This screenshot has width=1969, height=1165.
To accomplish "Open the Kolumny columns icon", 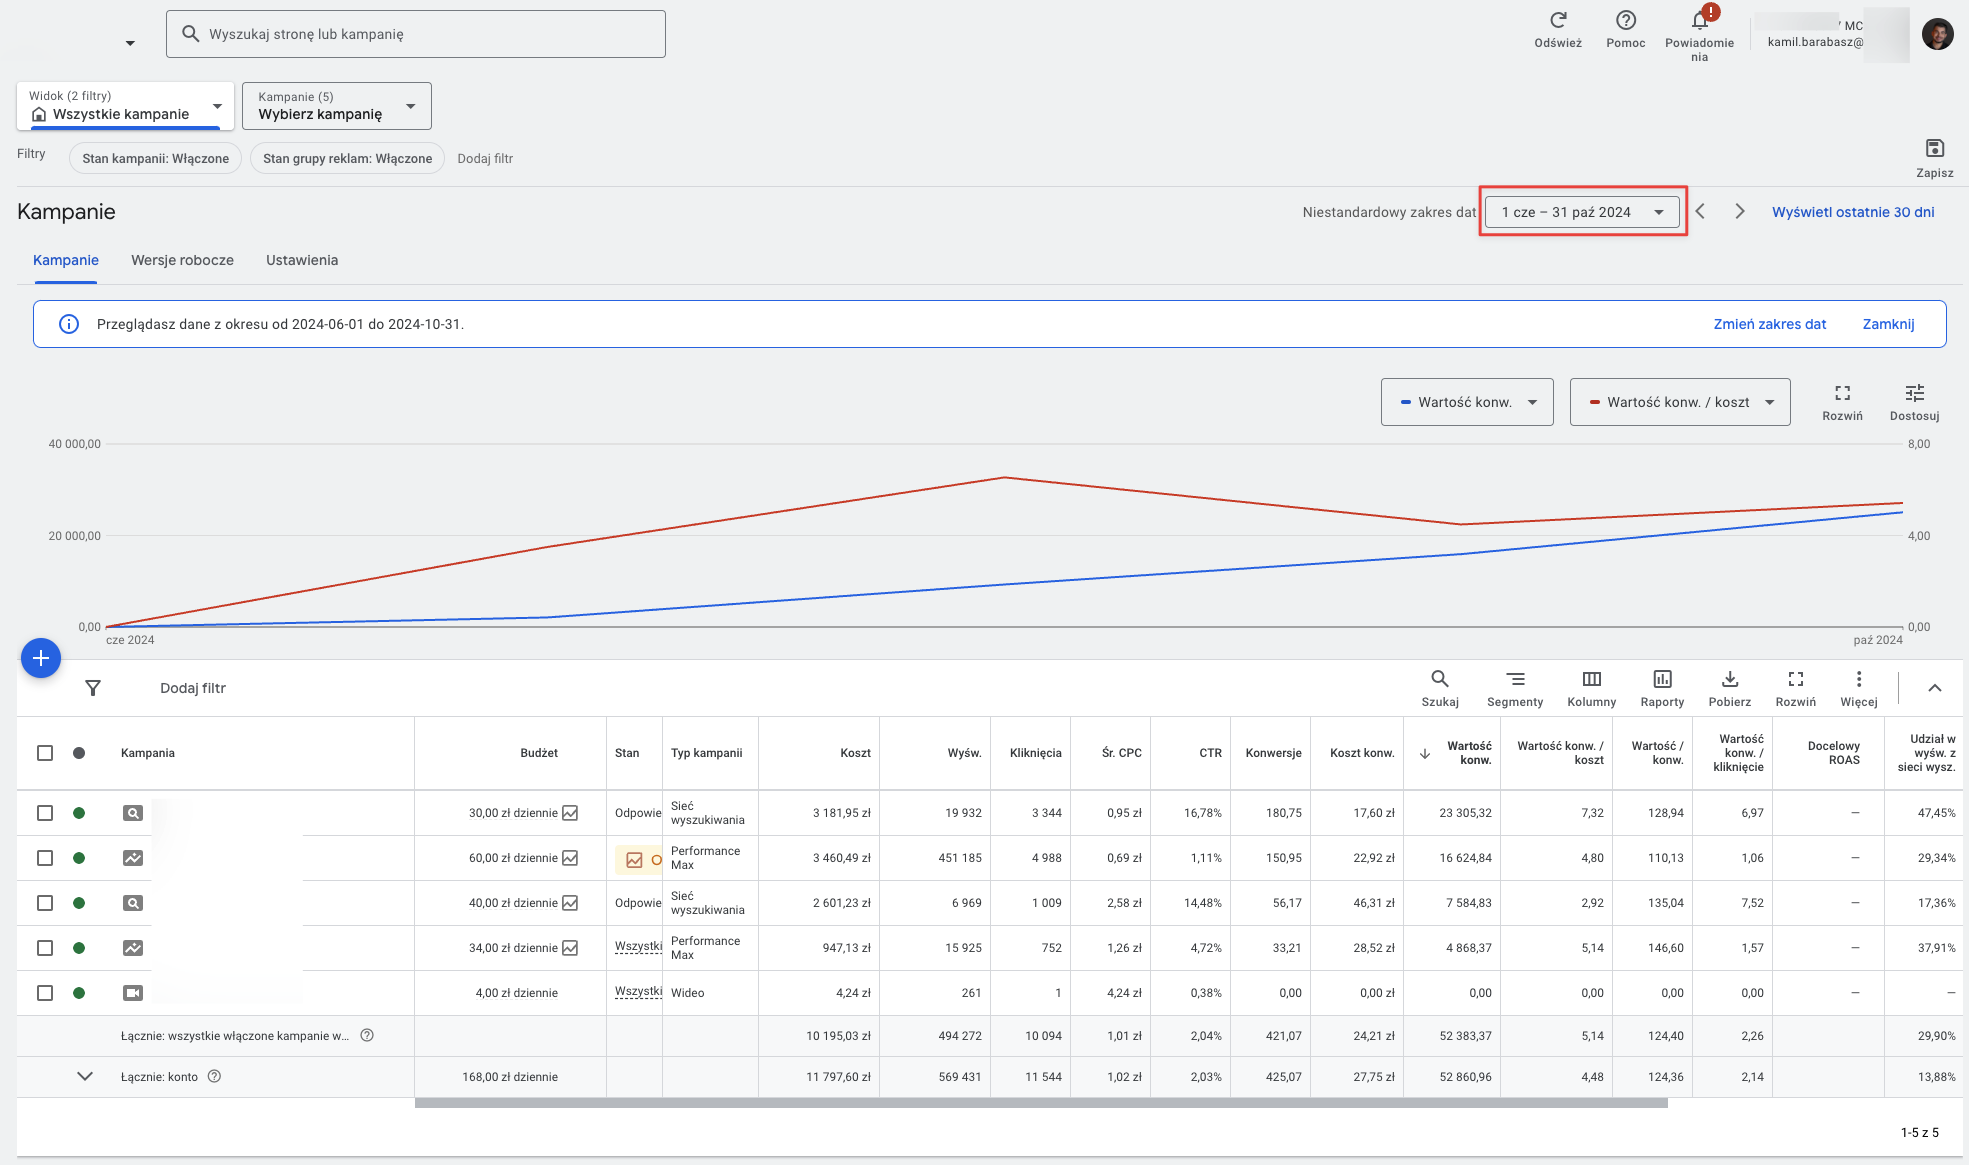I will (x=1592, y=679).
